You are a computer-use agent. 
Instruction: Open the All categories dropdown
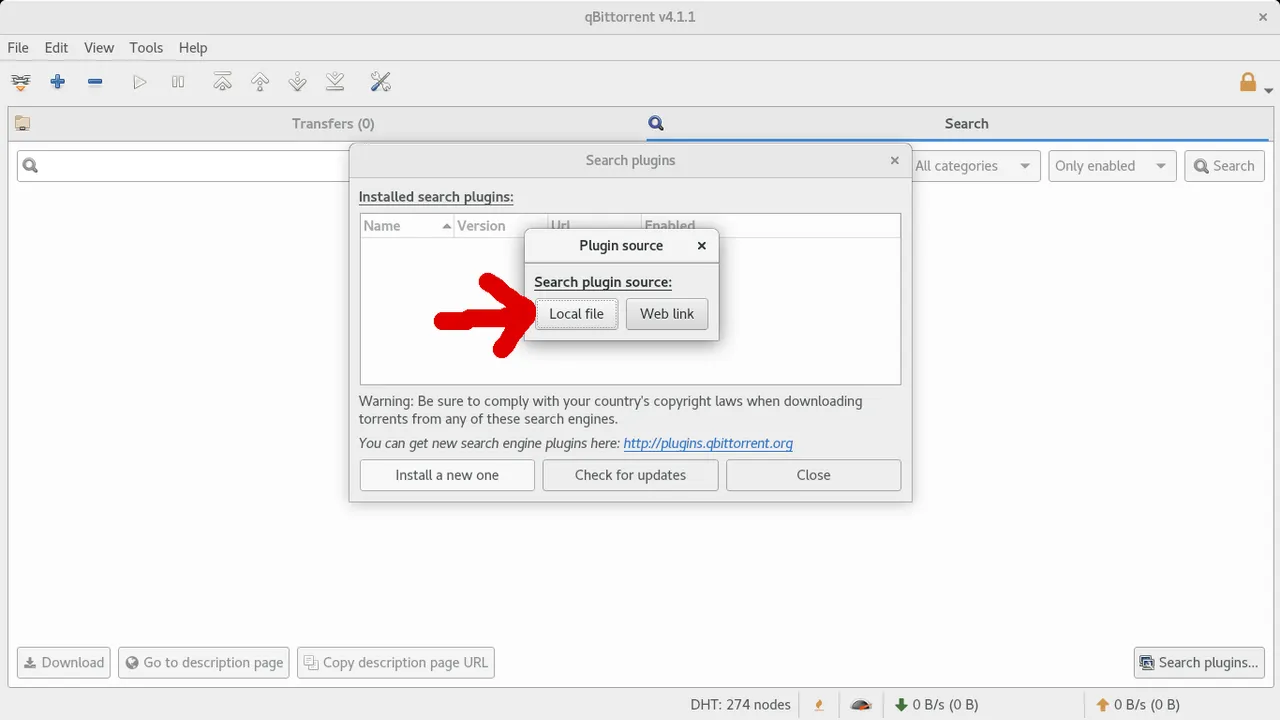[975, 165]
